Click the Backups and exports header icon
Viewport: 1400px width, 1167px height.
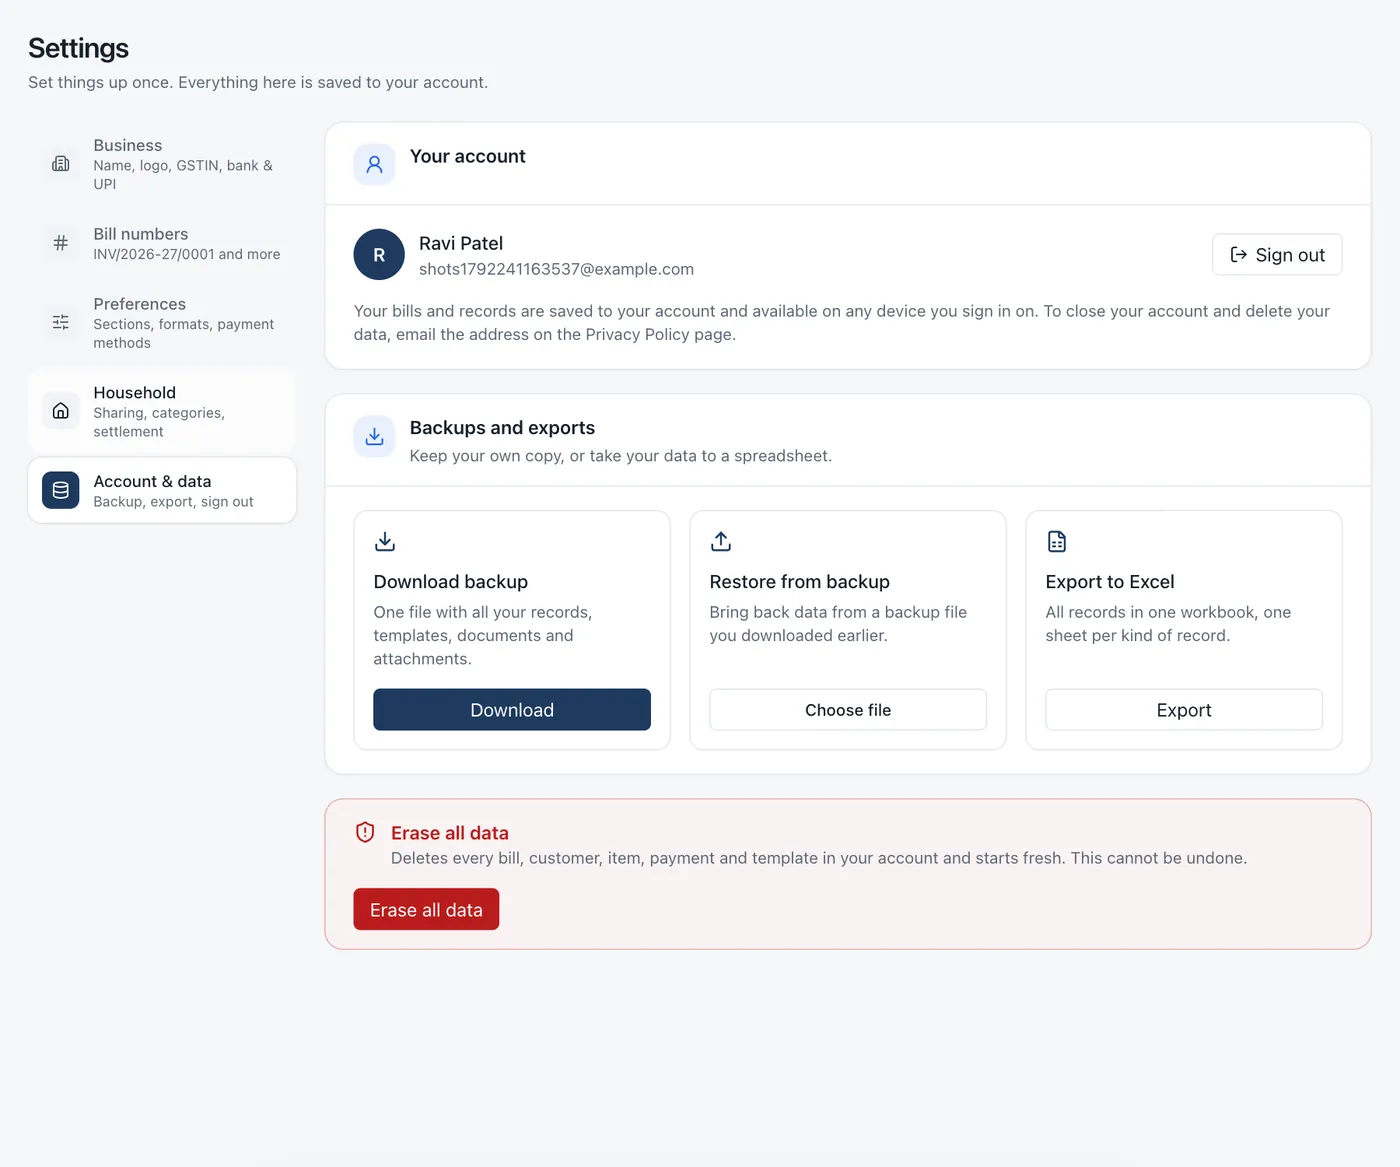pyautogui.click(x=374, y=437)
